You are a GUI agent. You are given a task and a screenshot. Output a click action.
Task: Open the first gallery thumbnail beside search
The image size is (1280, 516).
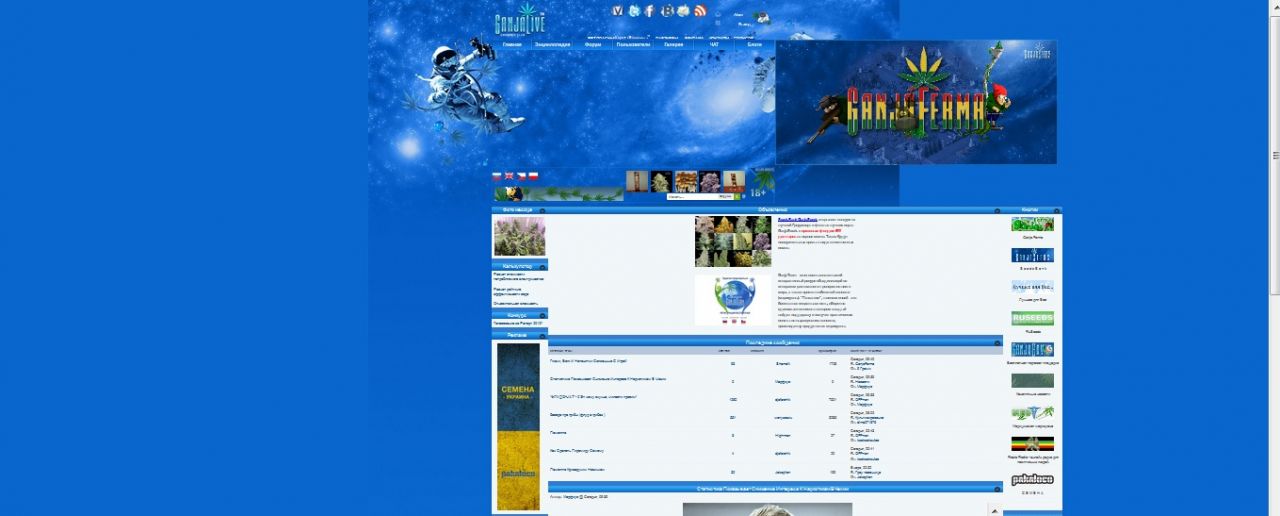637,181
